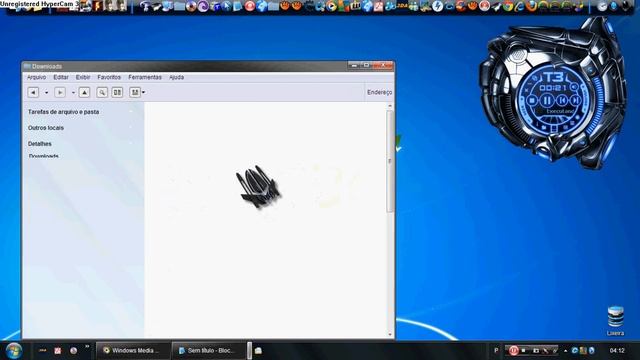Open the Exibir menu
Image resolution: width=640 pixels, height=360 pixels.
tap(83, 77)
